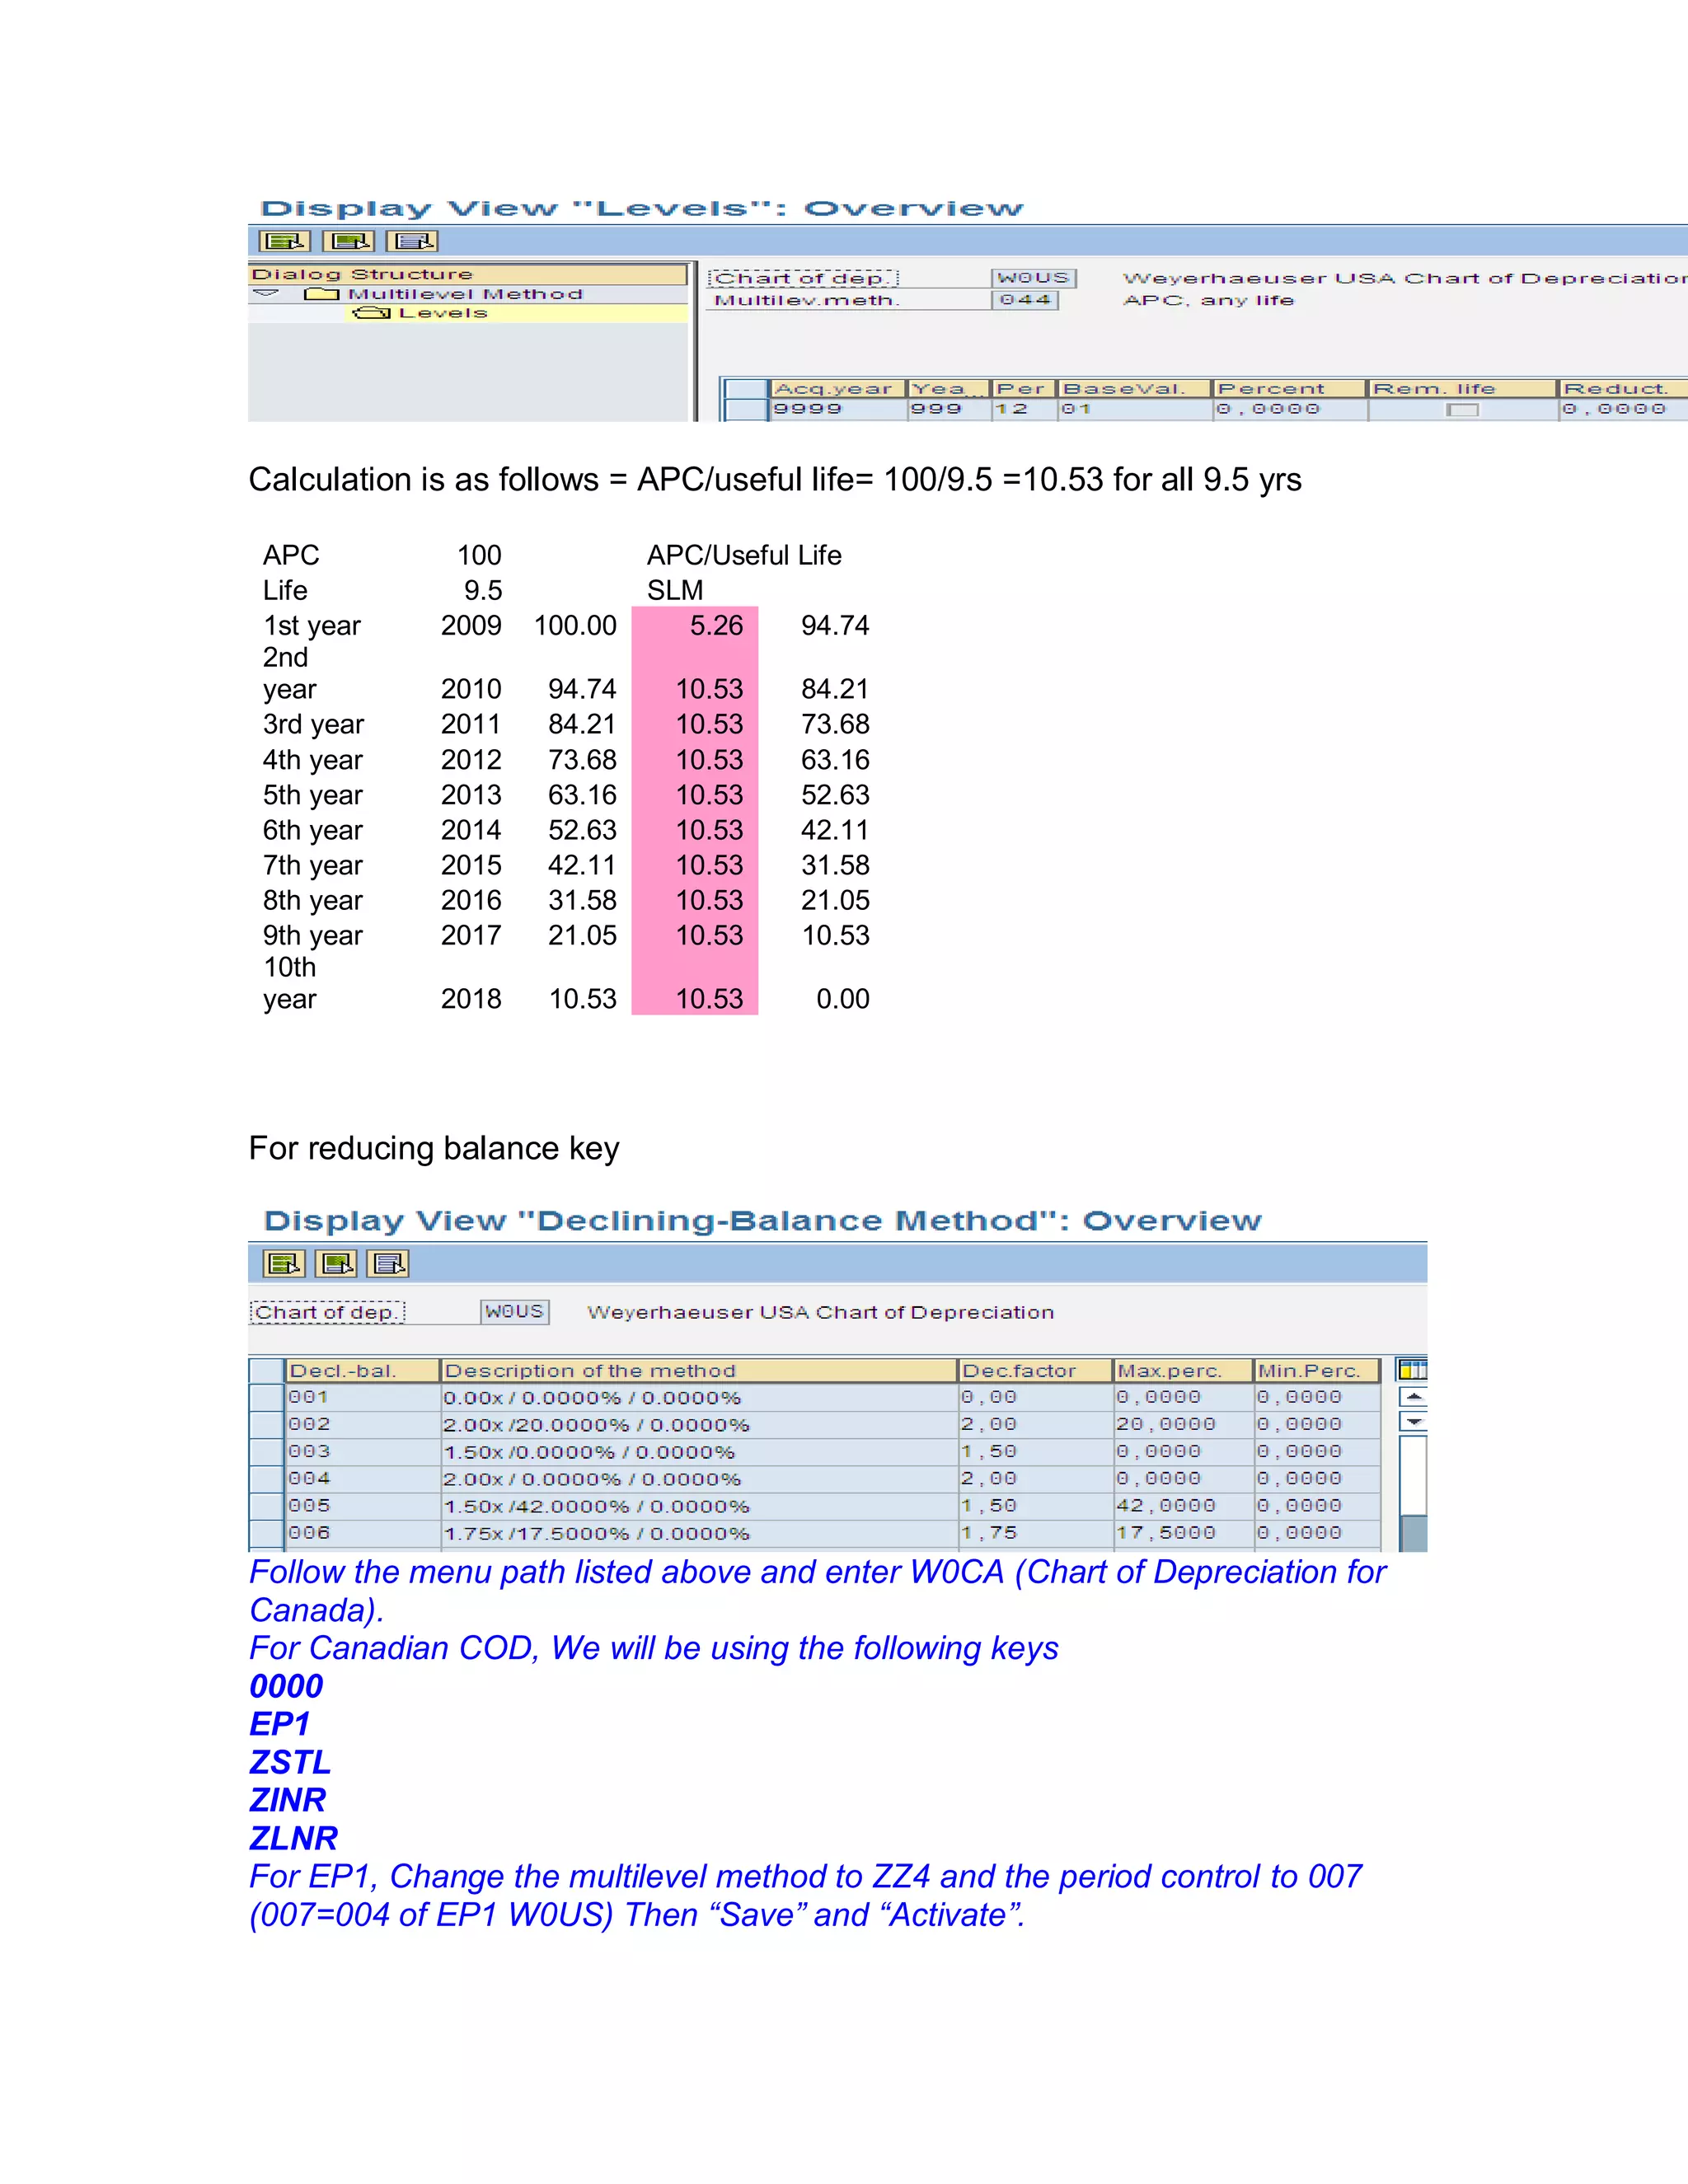Click the 'Dialog Structure' panel header
This screenshot has width=1688, height=2184.
[x=467, y=274]
